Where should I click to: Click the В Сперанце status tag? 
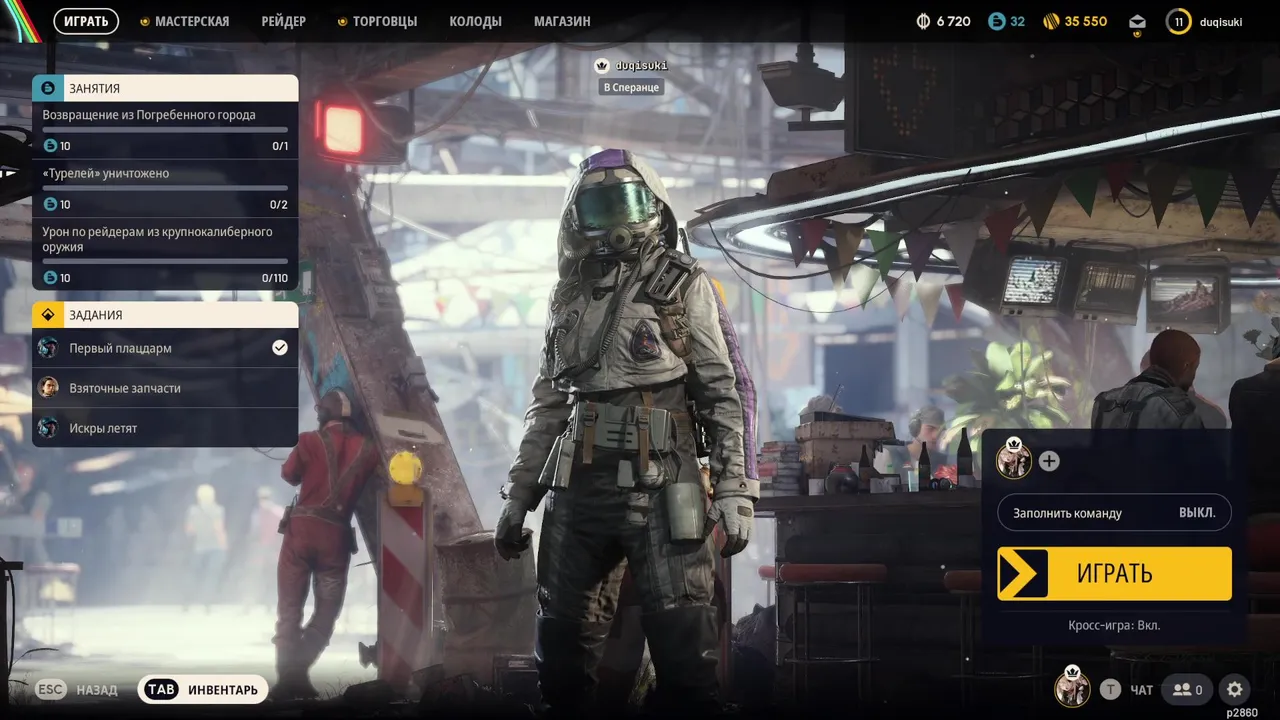(631, 87)
